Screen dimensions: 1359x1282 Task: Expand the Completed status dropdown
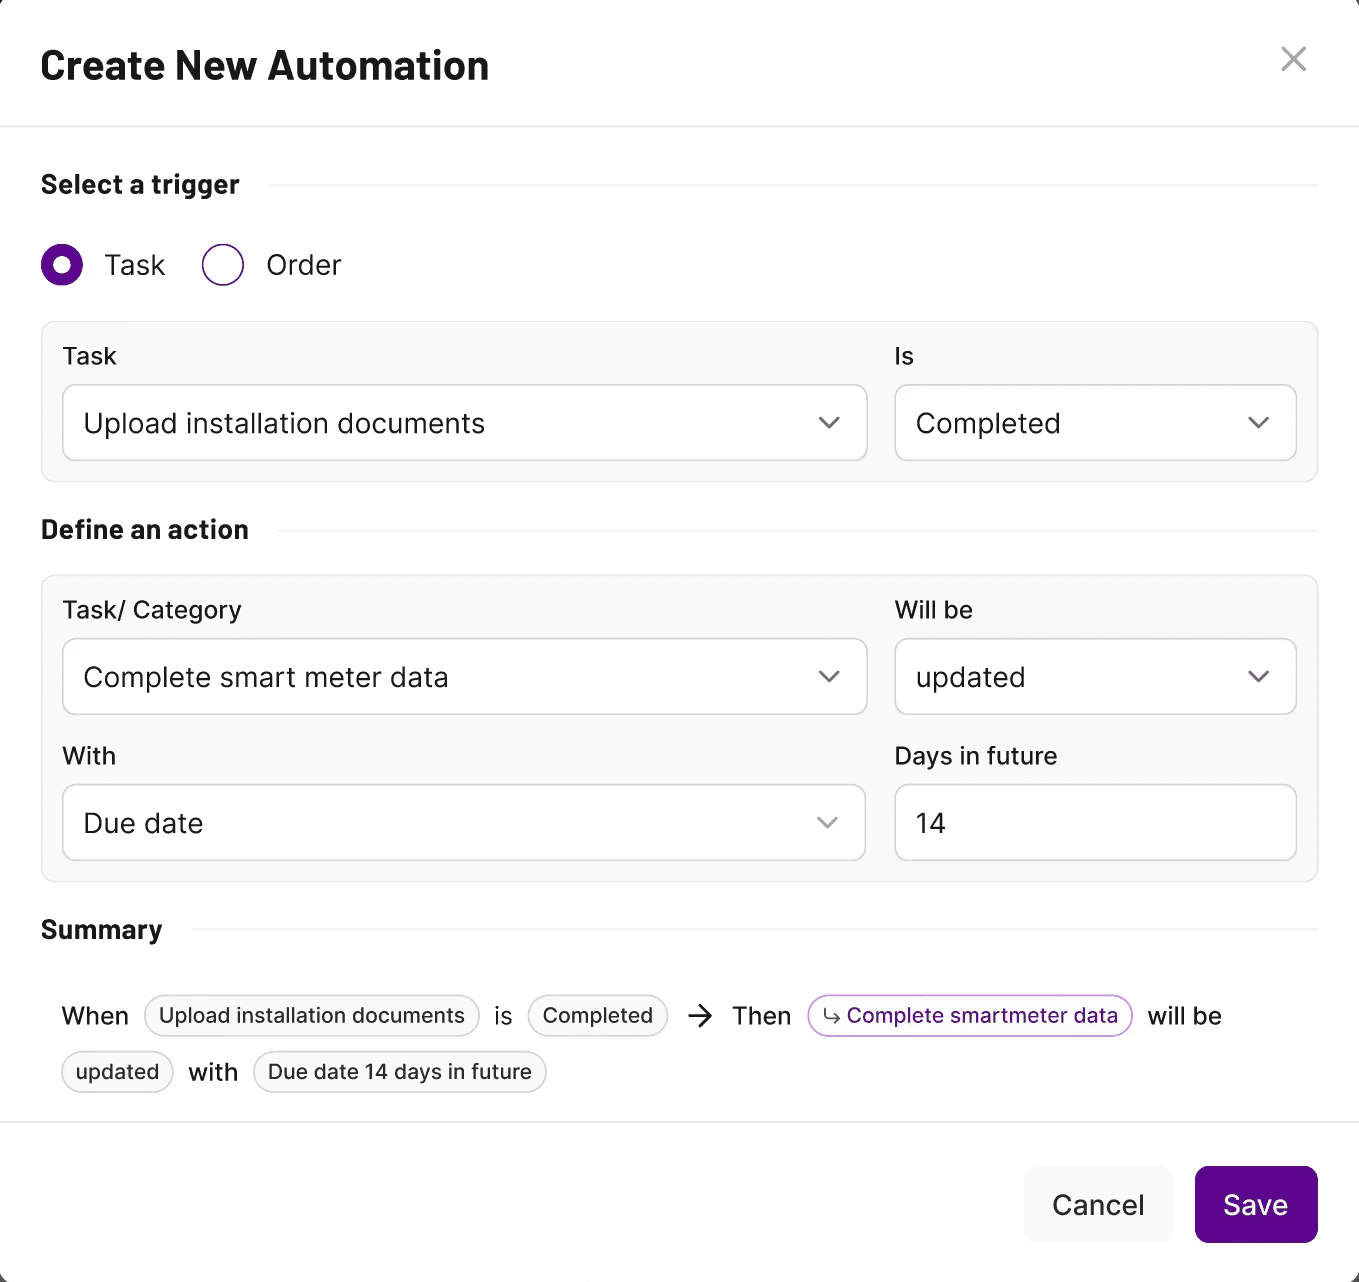pos(1095,423)
